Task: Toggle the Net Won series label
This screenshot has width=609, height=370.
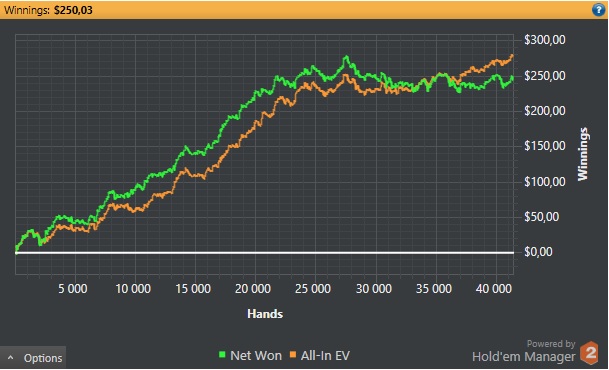Action: pyautogui.click(x=256, y=355)
